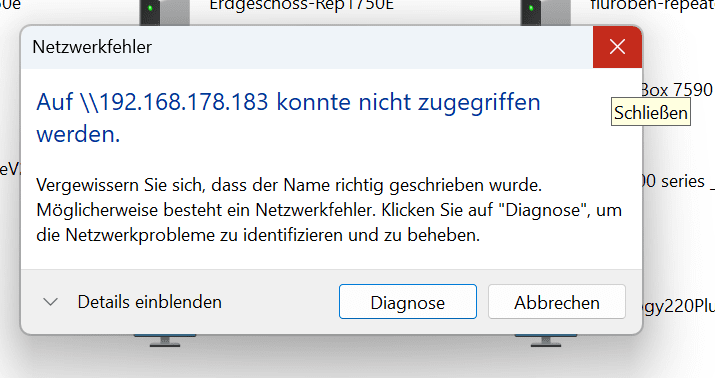Close the Netzwerkfehler dialog with X
This screenshot has height=378, width=715.
(617, 47)
